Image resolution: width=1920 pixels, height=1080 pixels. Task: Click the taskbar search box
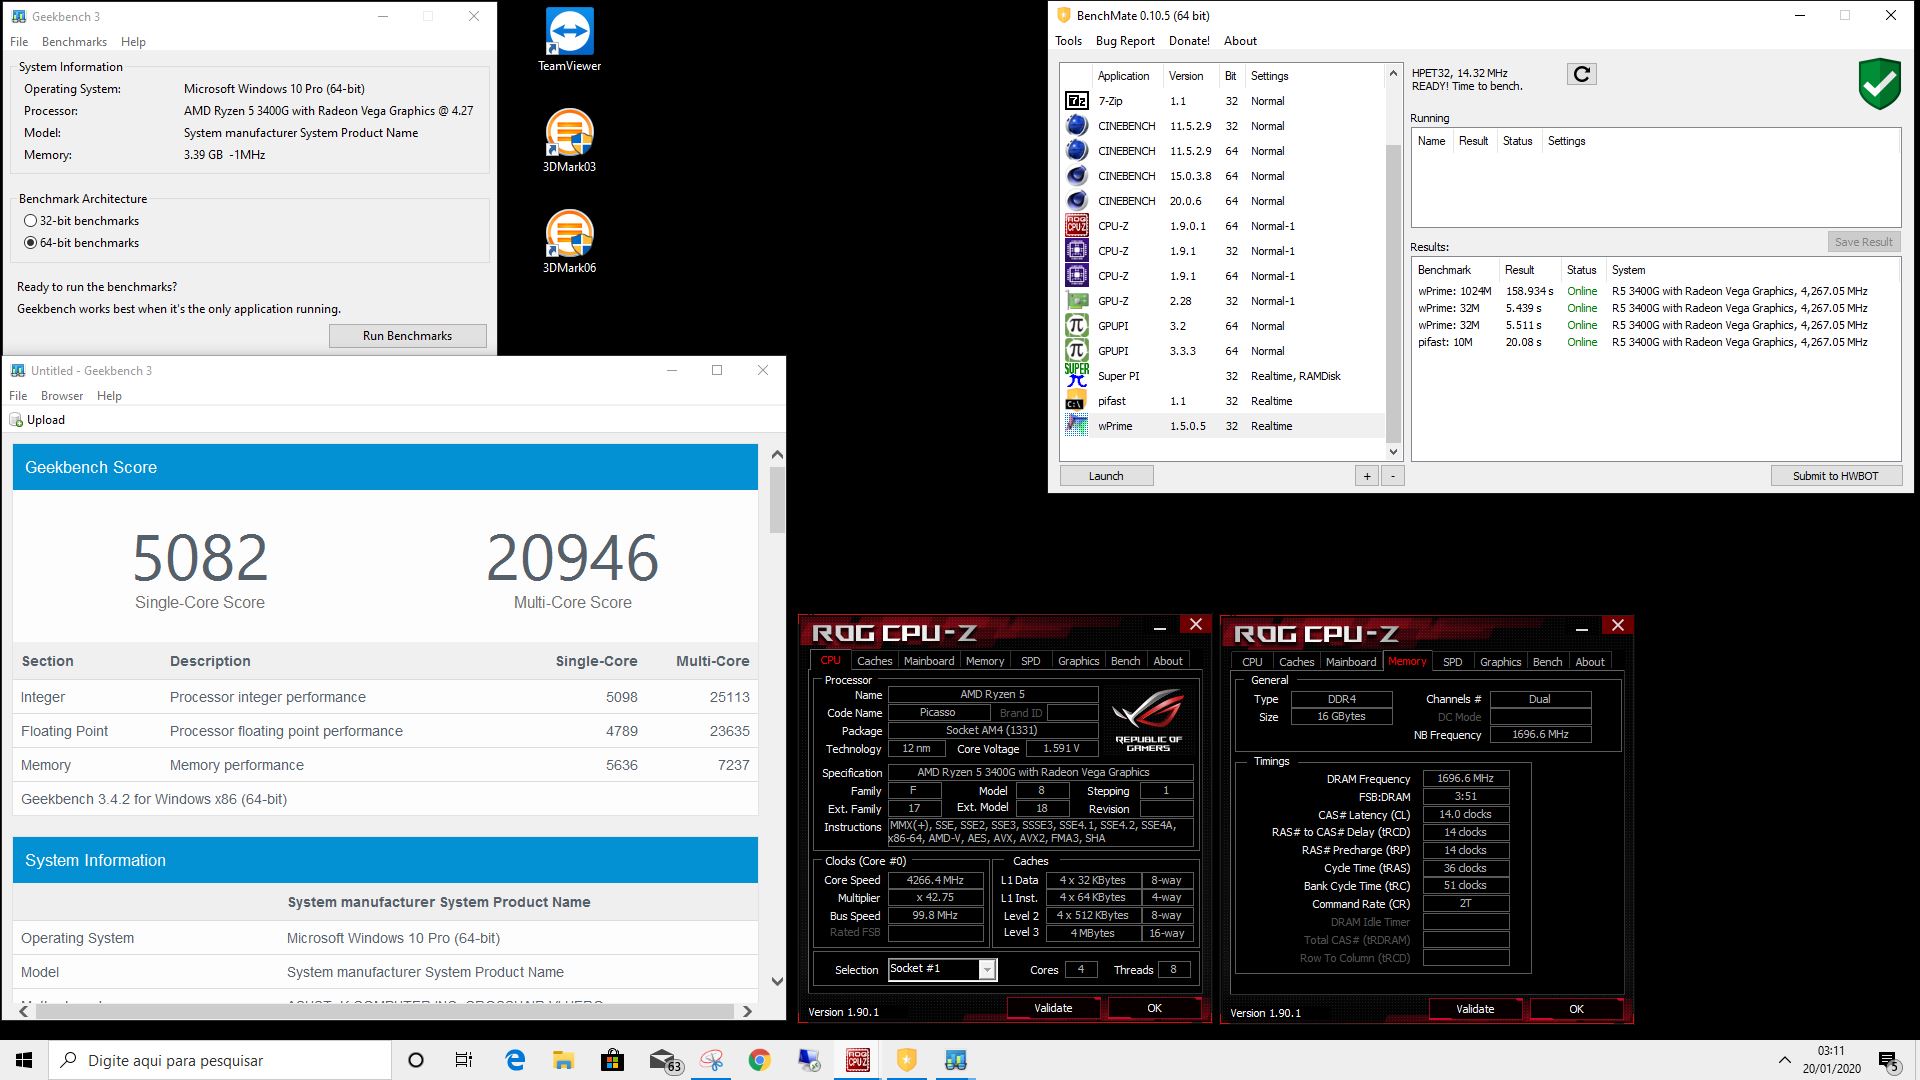[220, 1060]
